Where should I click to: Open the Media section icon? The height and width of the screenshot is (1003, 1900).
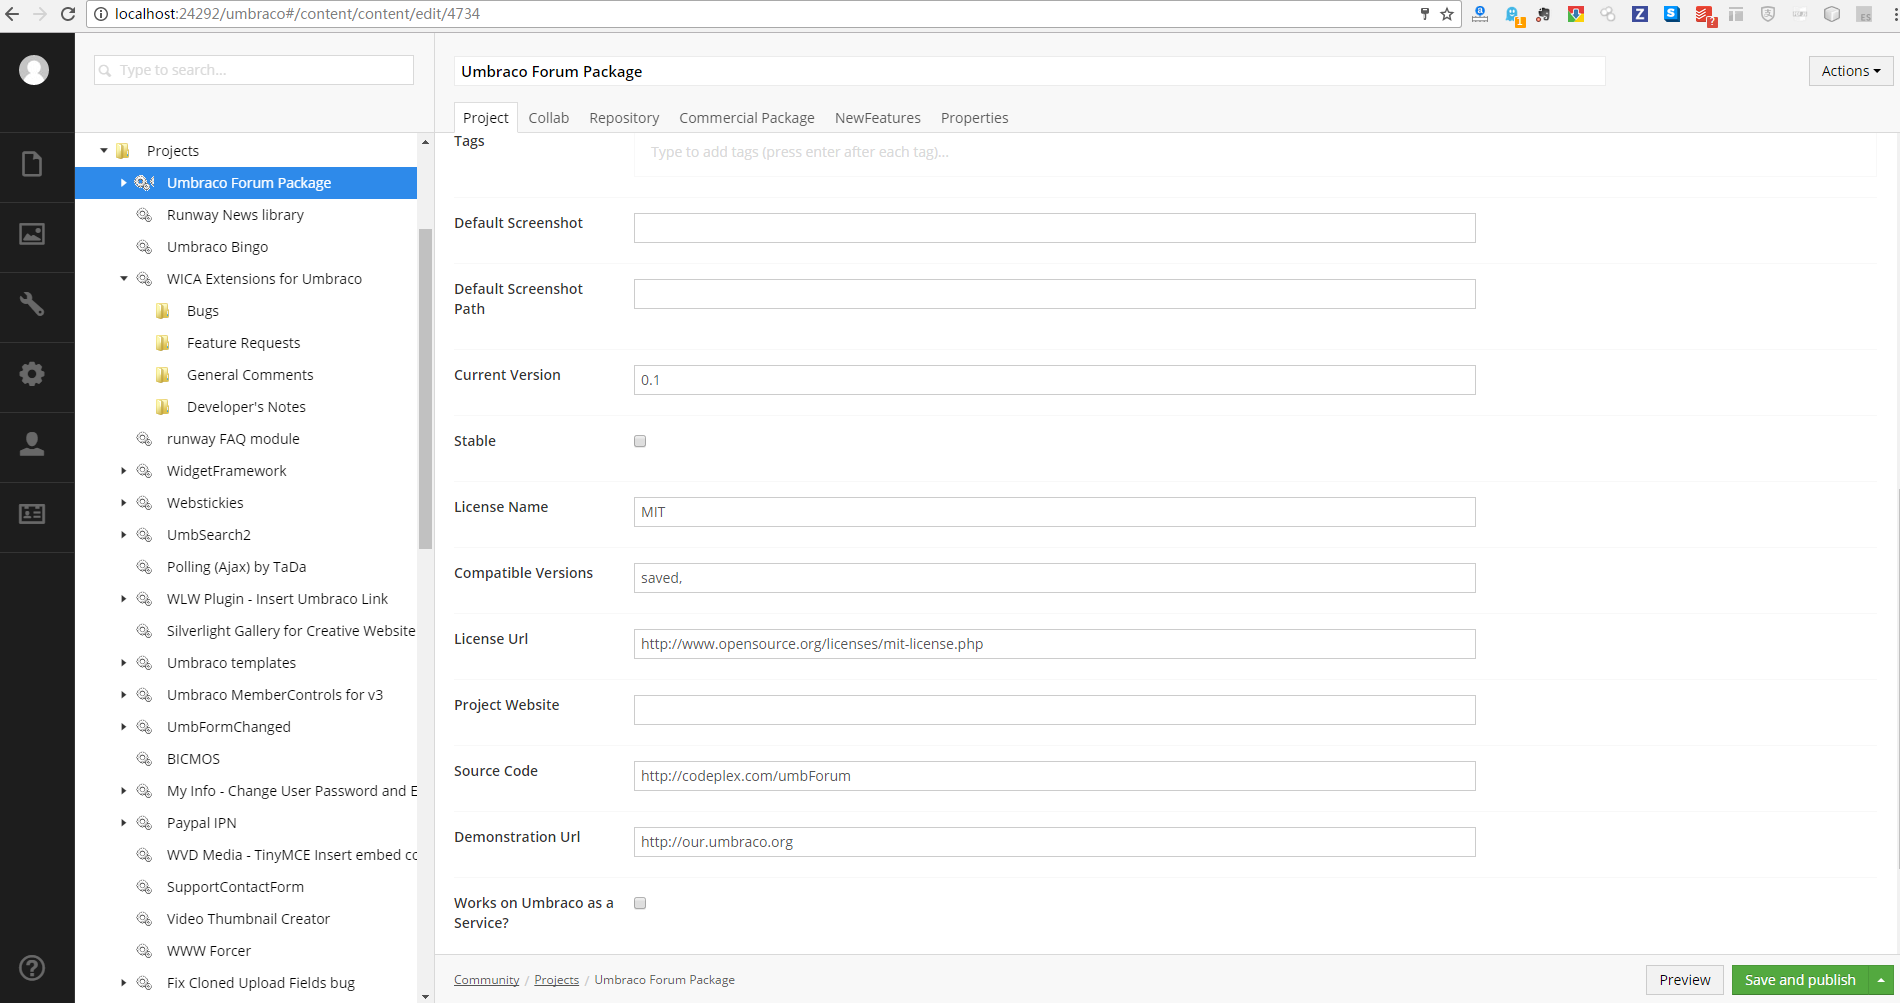coord(32,234)
